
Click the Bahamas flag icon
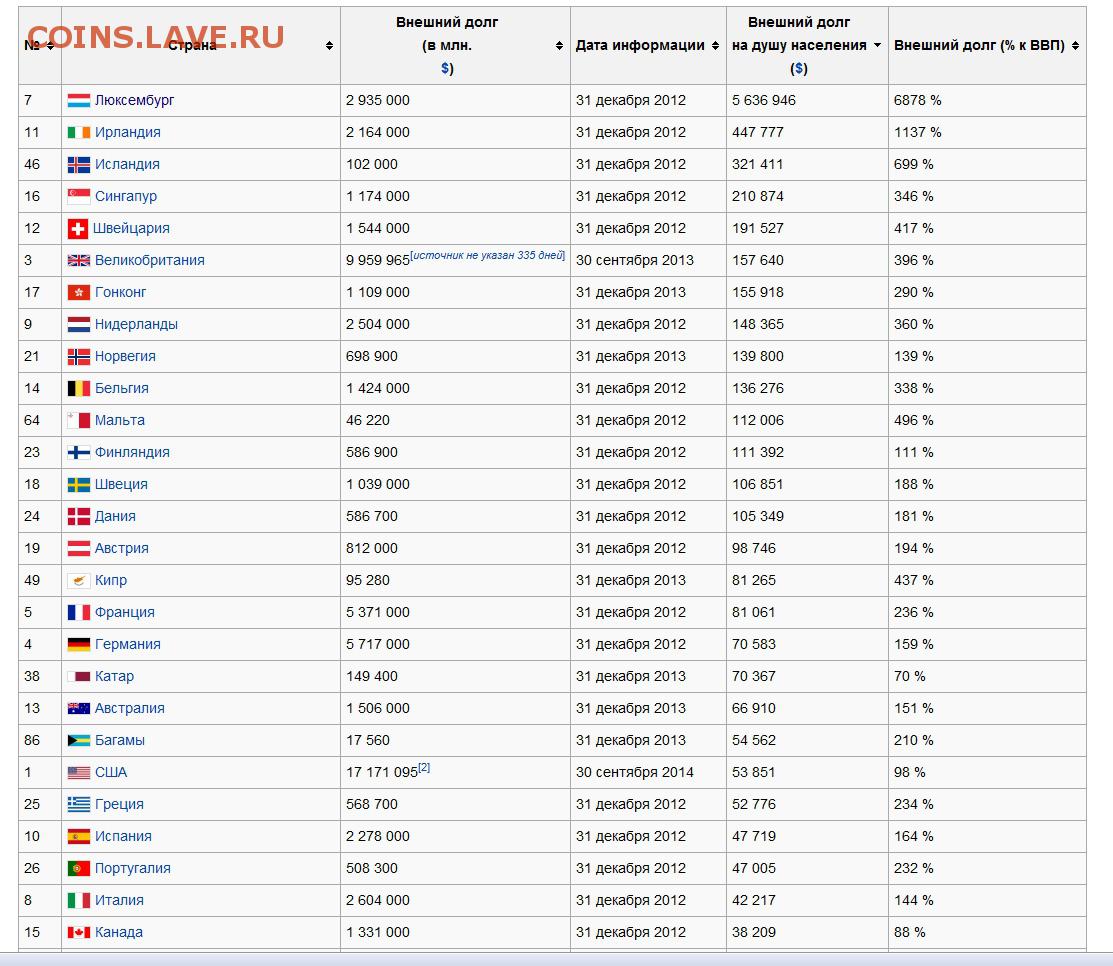coord(79,740)
